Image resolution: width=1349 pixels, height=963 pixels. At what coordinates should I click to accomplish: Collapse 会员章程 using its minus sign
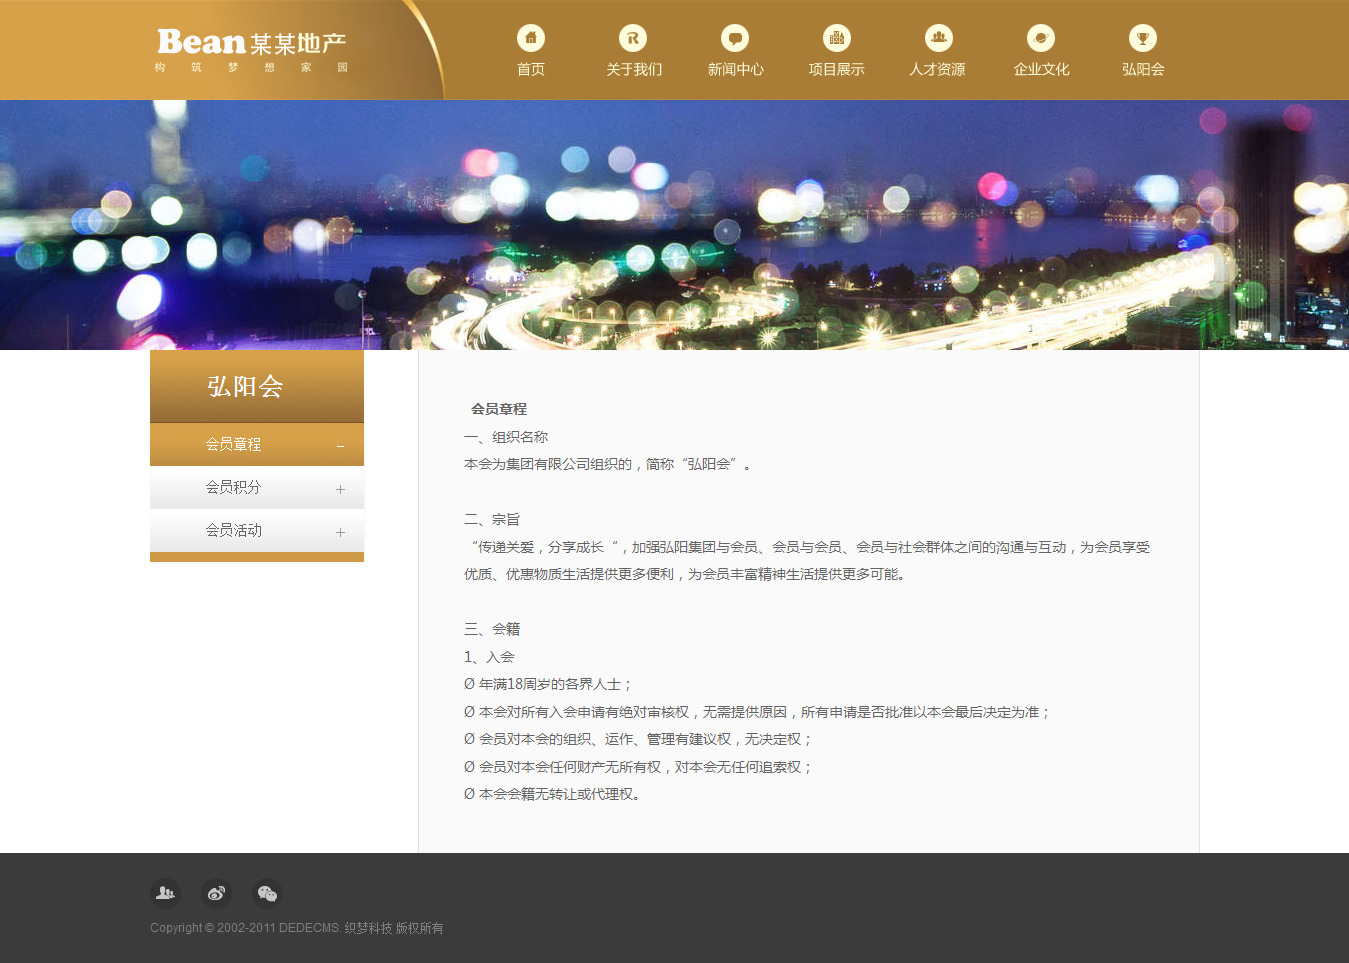340,446
